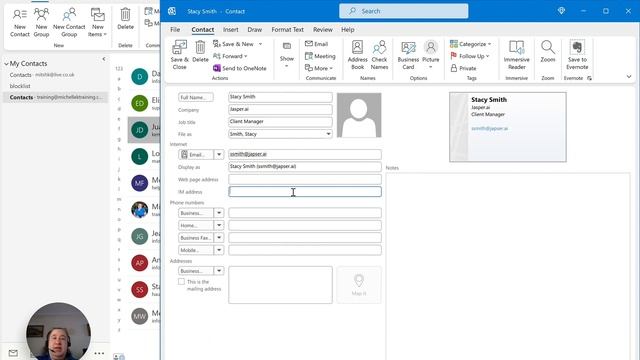Image resolution: width=640 pixels, height=360 pixels.
Task: Open the navigation bar more options dots
Action: coord(99,353)
